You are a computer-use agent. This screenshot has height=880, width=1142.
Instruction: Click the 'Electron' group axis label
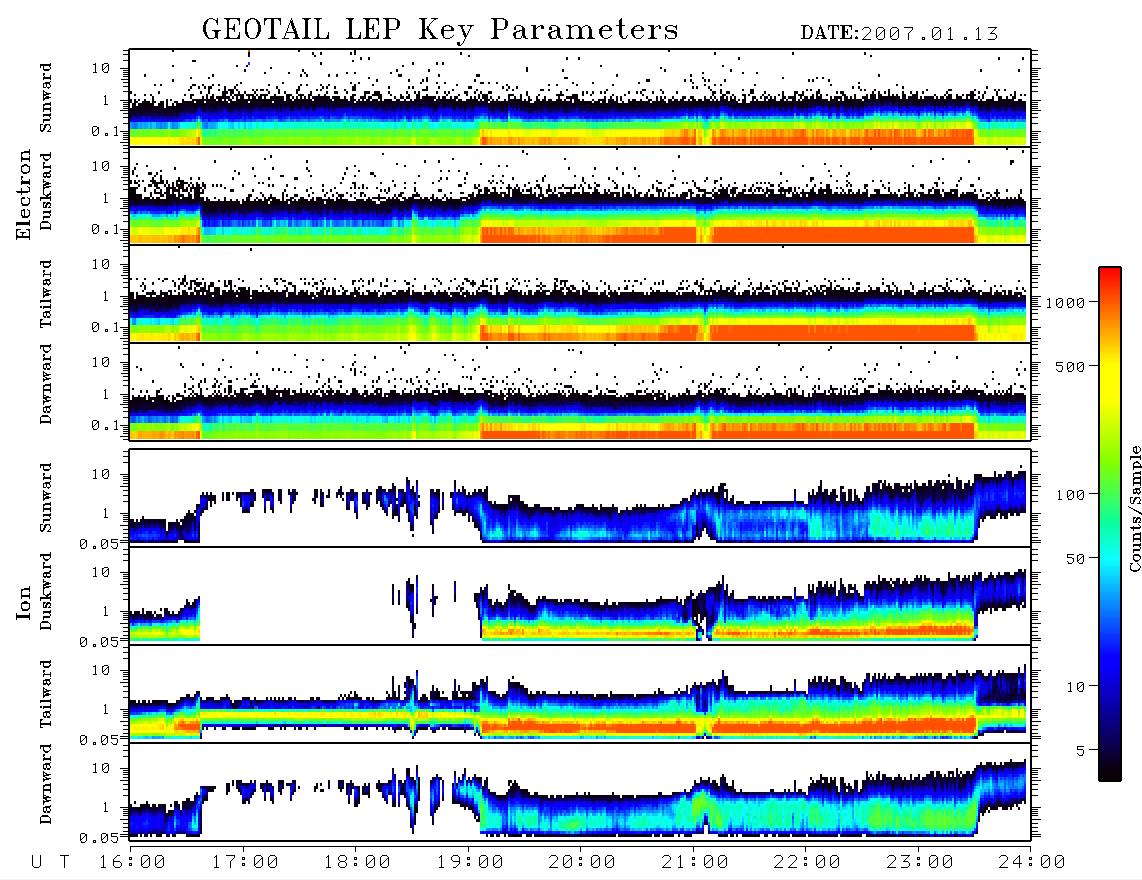click(24, 195)
